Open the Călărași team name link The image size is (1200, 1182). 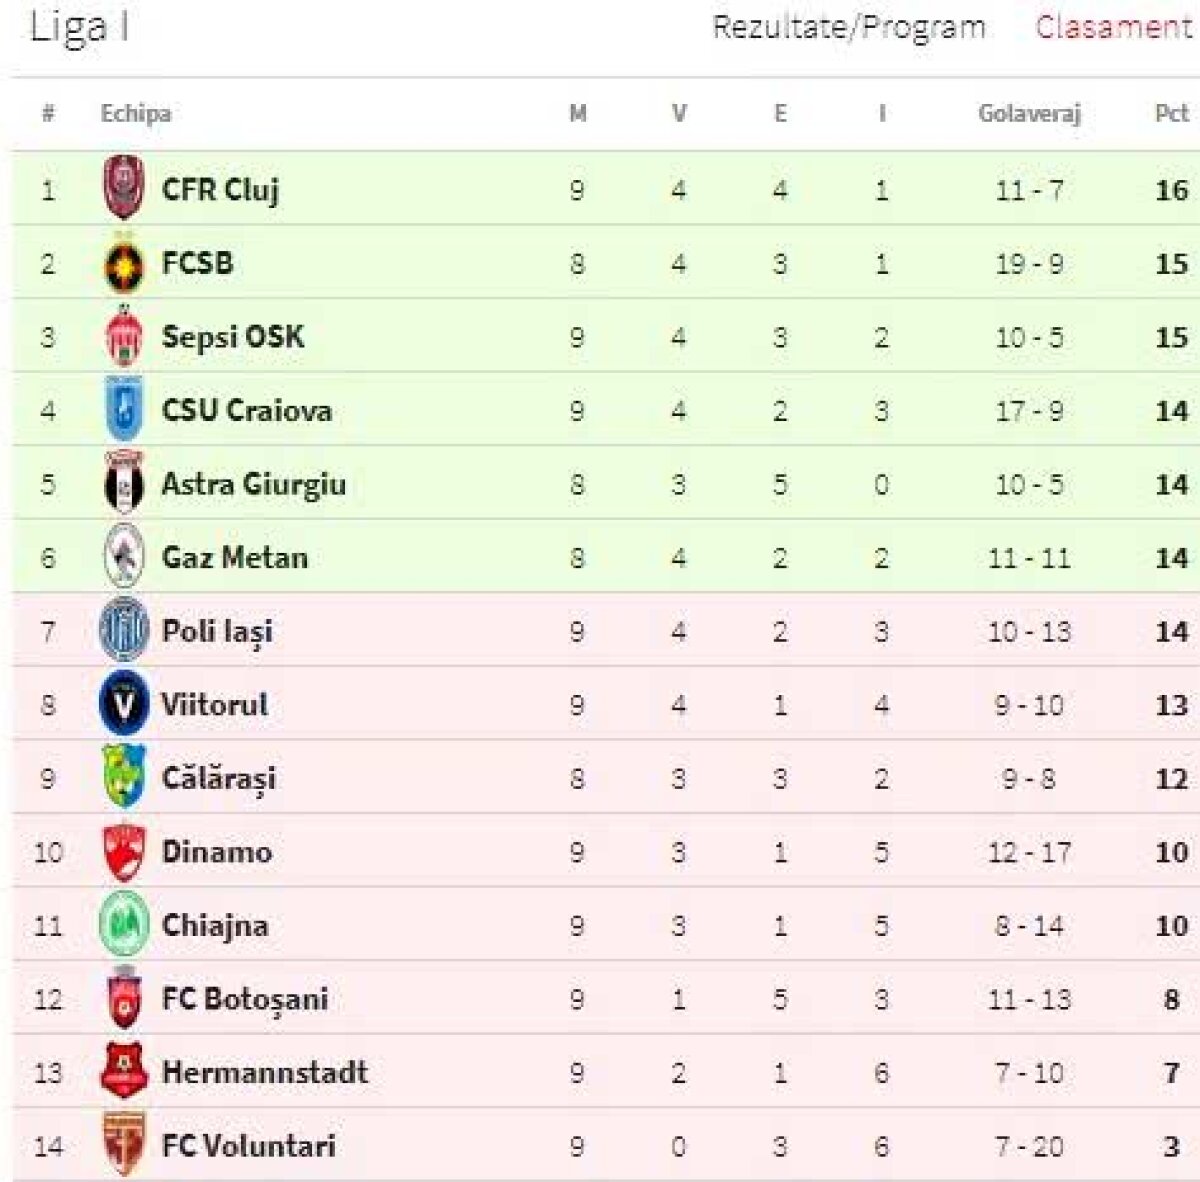tap(218, 779)
